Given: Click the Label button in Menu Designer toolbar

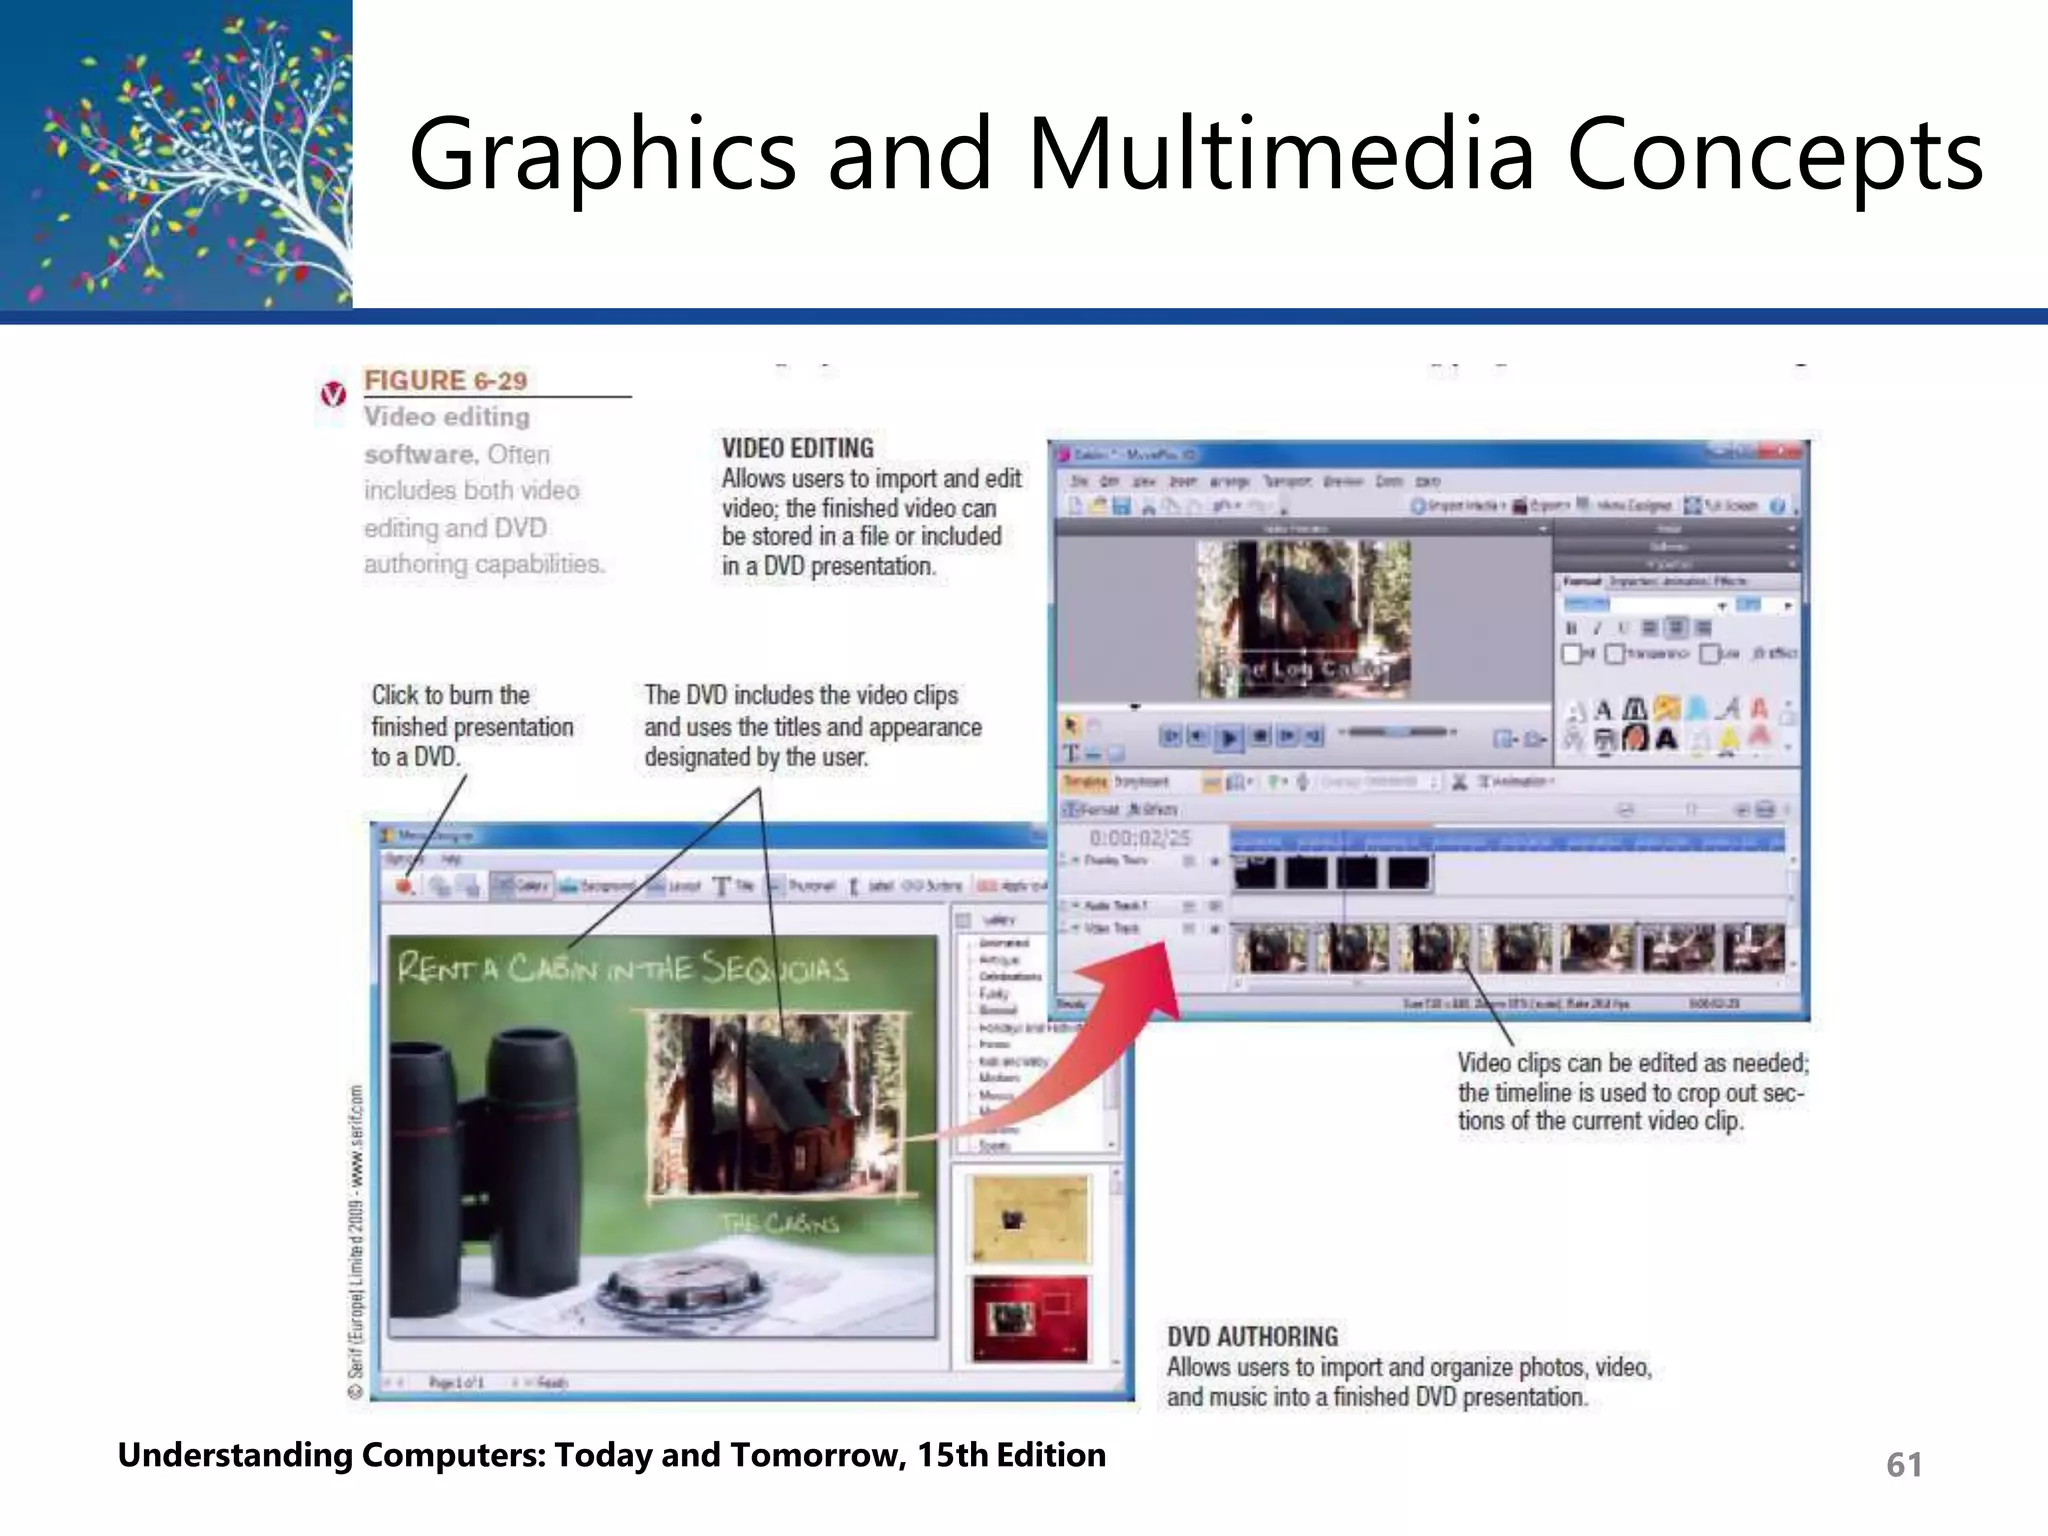Looking at the screenshot, I should pyautogui.click(x=872, y=886).
